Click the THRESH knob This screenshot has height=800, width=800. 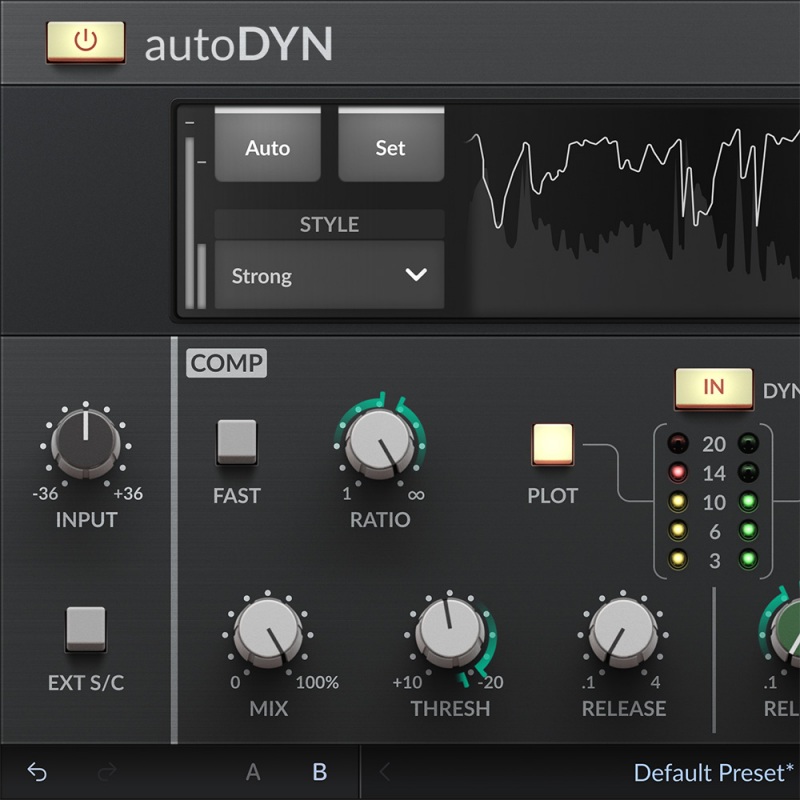[x=449, y=632]
